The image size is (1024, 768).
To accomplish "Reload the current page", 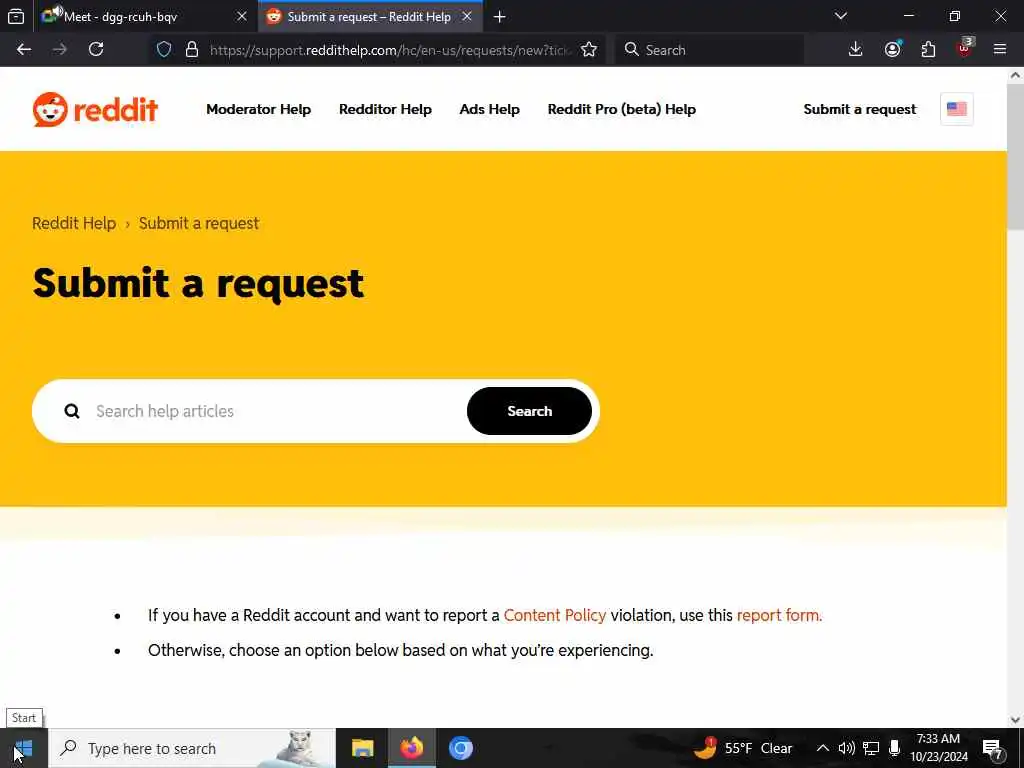I will click(x=96, y=50).
